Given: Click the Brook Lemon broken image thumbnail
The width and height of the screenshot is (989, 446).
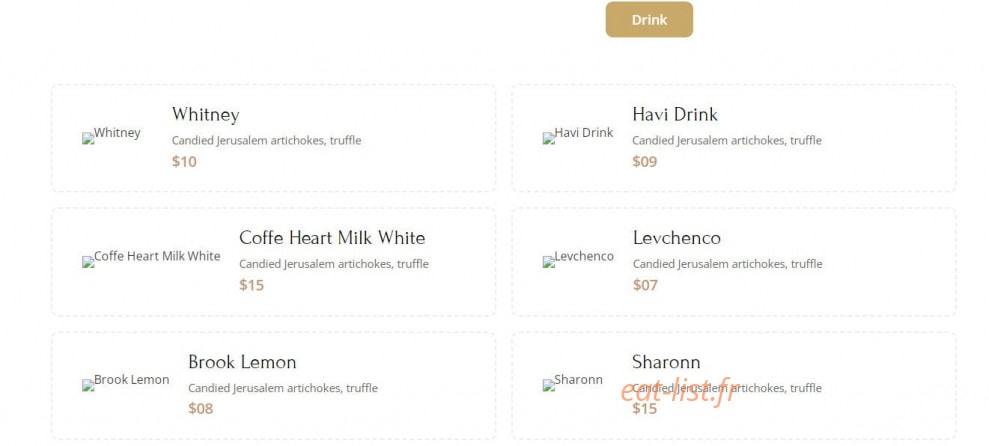Looking at the screenshot, I should coord(126,381).
